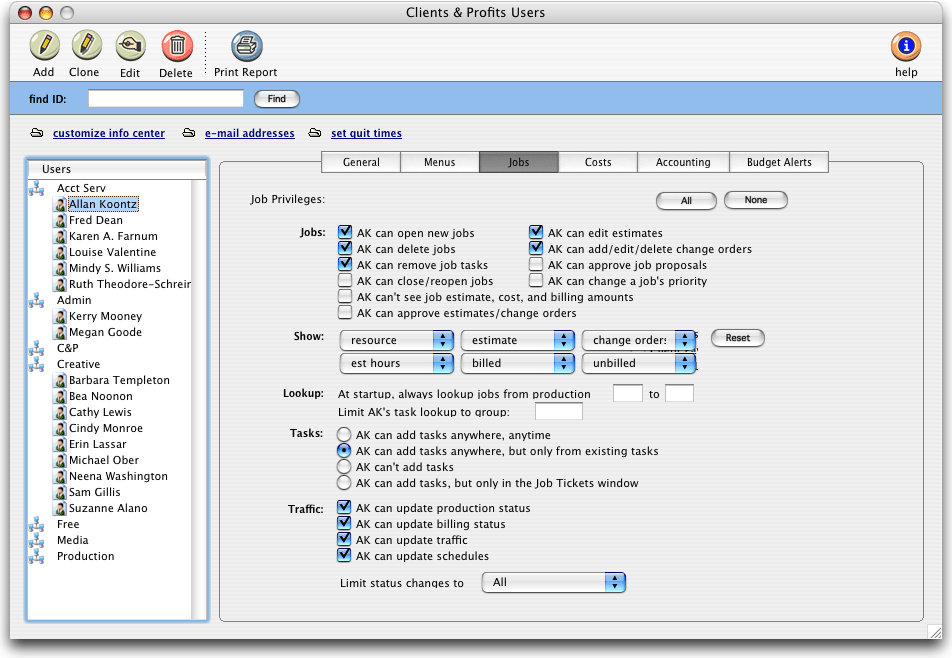Open the 'customize info center' link
This screenshot has height=658, width=952.
click(x=109, y=133)
